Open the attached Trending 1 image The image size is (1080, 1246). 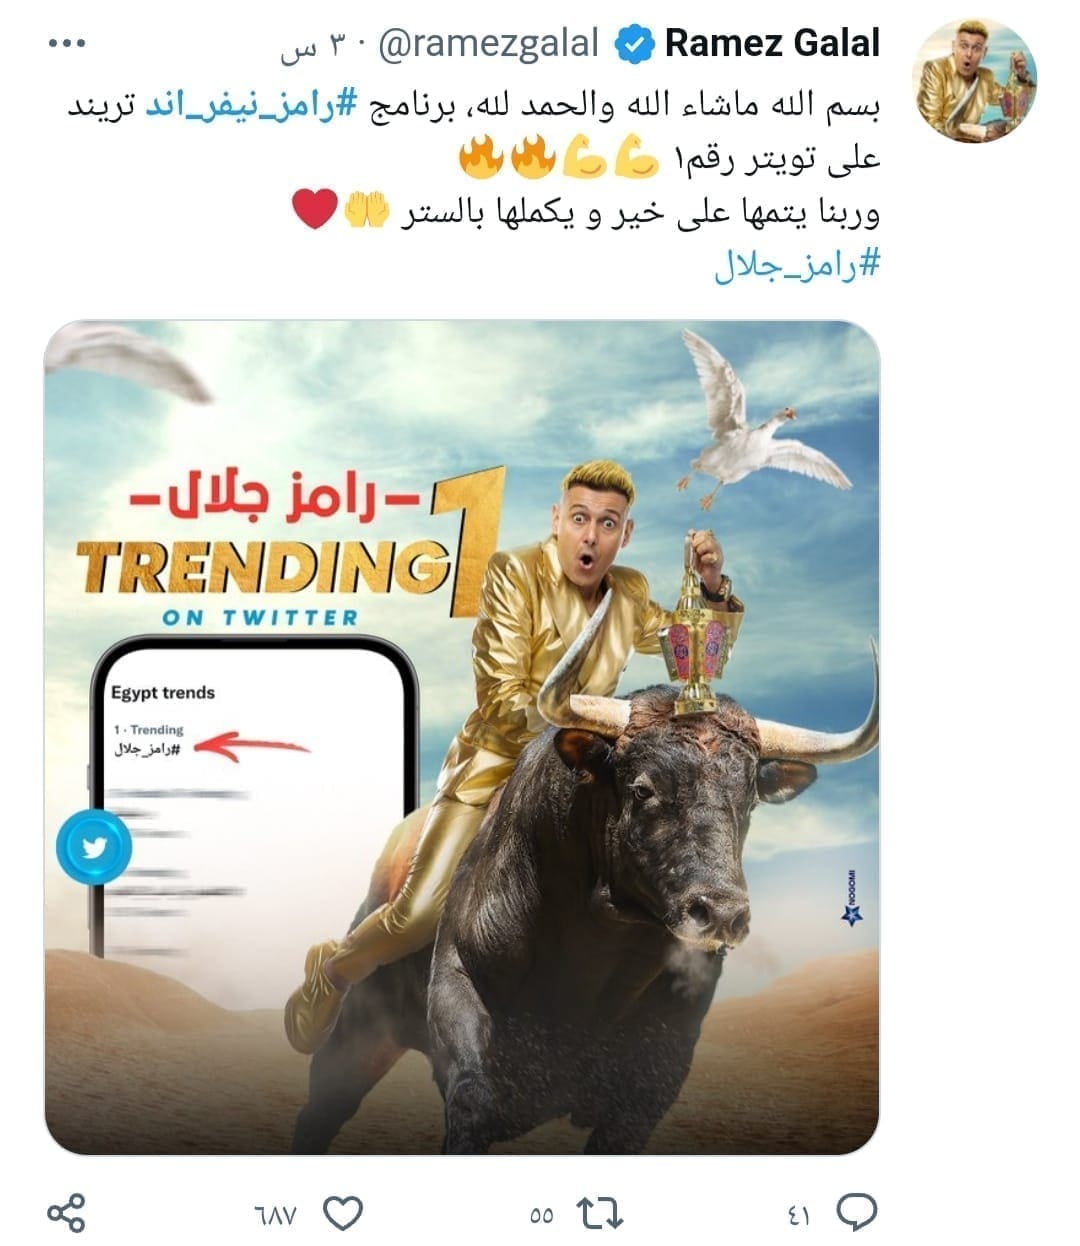click(461, 737)
